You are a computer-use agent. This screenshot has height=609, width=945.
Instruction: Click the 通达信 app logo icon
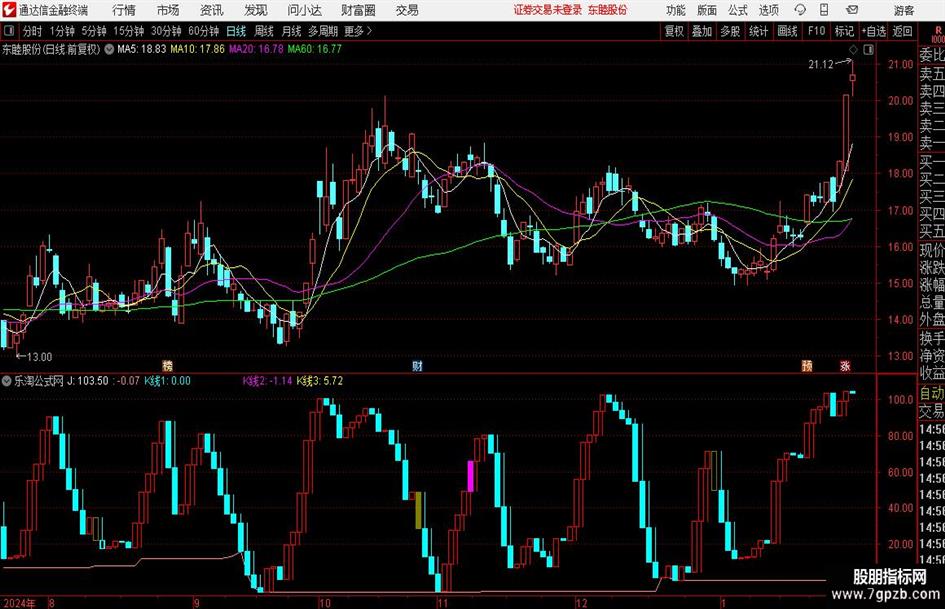8,10
